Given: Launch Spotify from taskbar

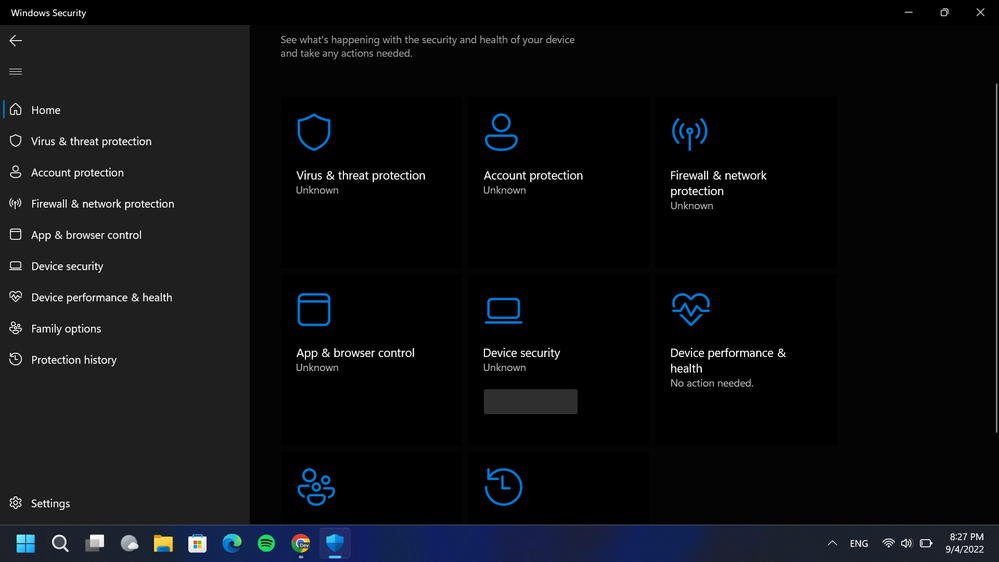Looking at the screenshot, I should [x=266, y=544].
